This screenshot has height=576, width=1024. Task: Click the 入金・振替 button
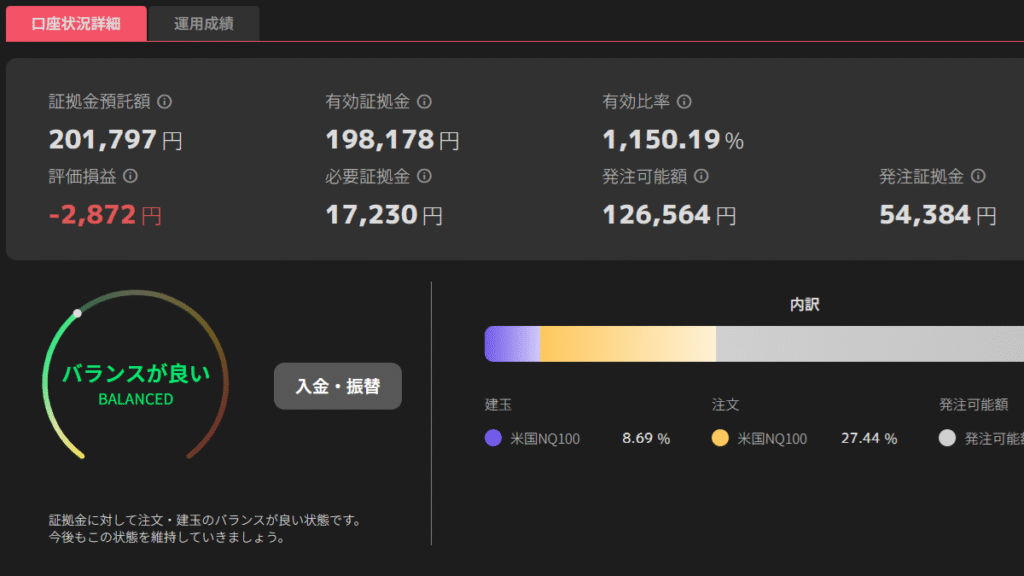point(338,386)
